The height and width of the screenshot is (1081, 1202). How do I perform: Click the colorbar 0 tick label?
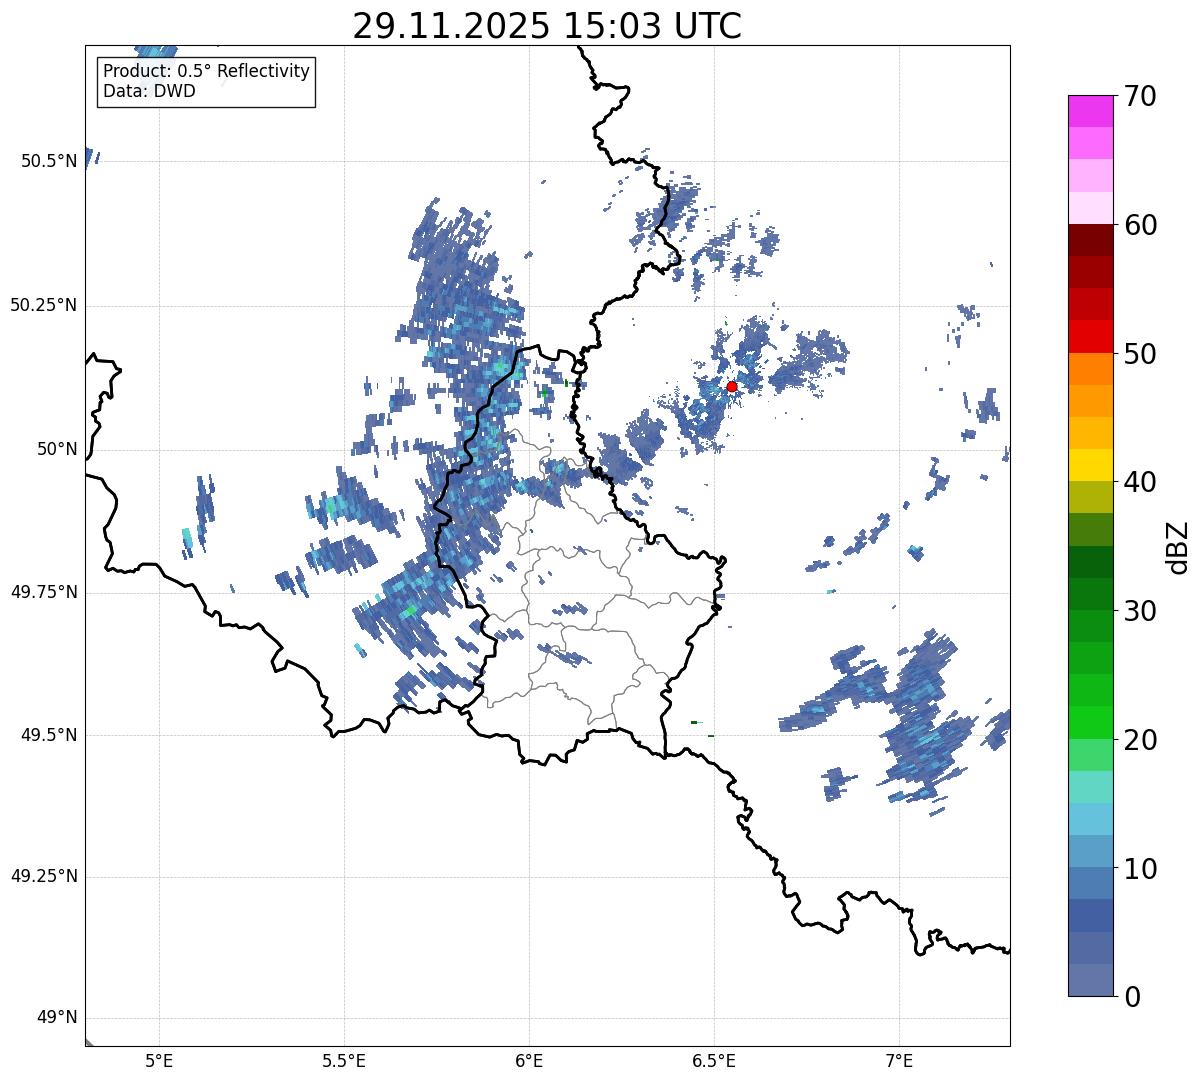1132,997
